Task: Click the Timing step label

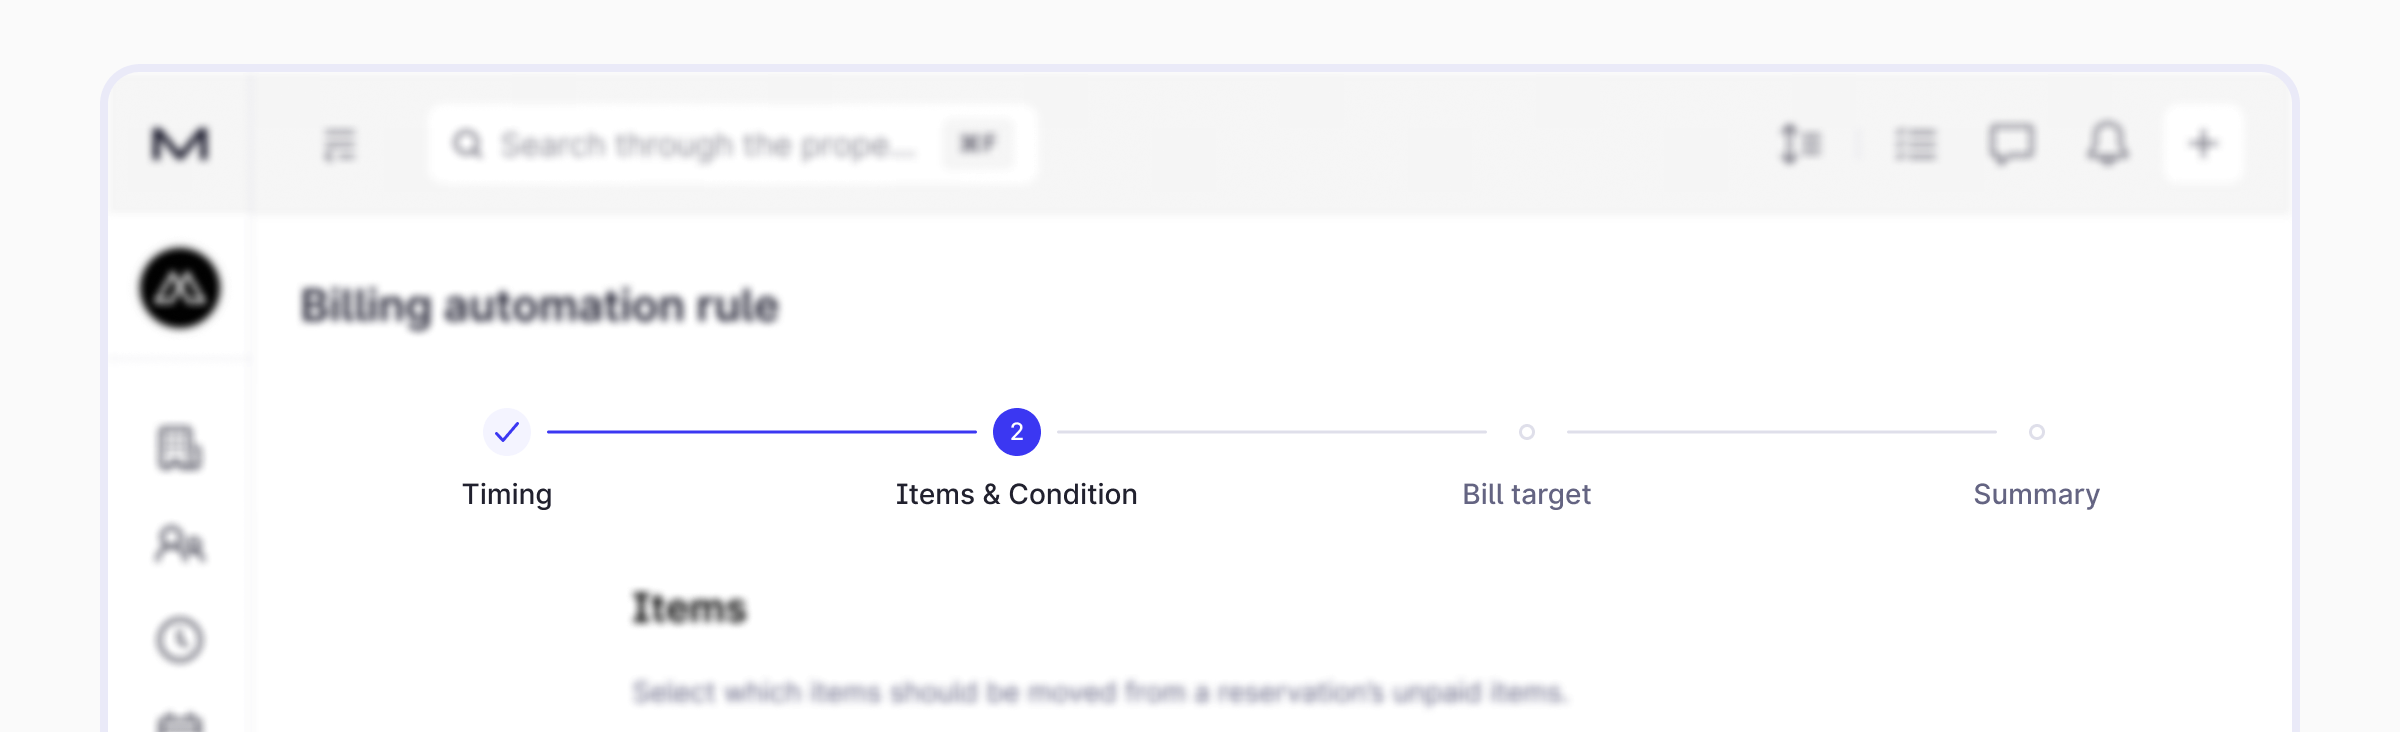Action: [x=507, y=494]
